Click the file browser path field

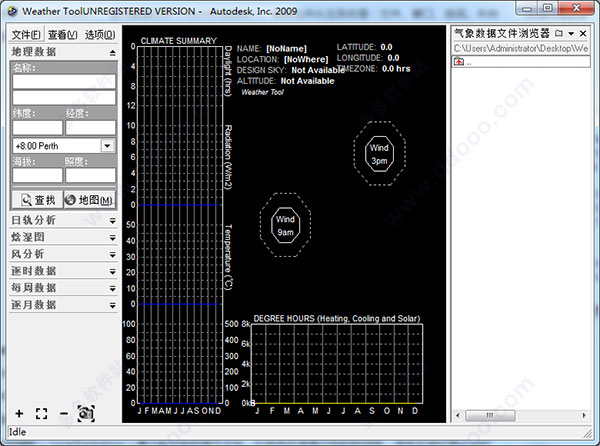point(521,49)
